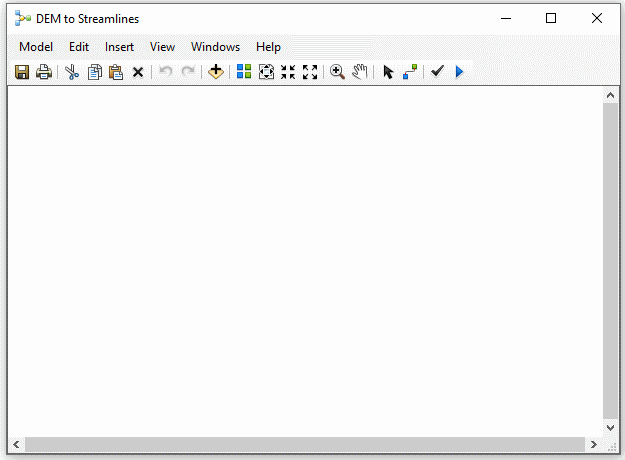Open the Model menu
The width and height of the screenshot is (625, 460).
tap(36, 47)
